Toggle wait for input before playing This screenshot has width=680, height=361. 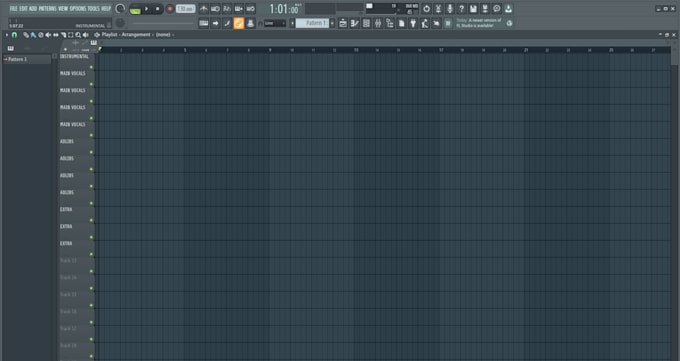215,9
